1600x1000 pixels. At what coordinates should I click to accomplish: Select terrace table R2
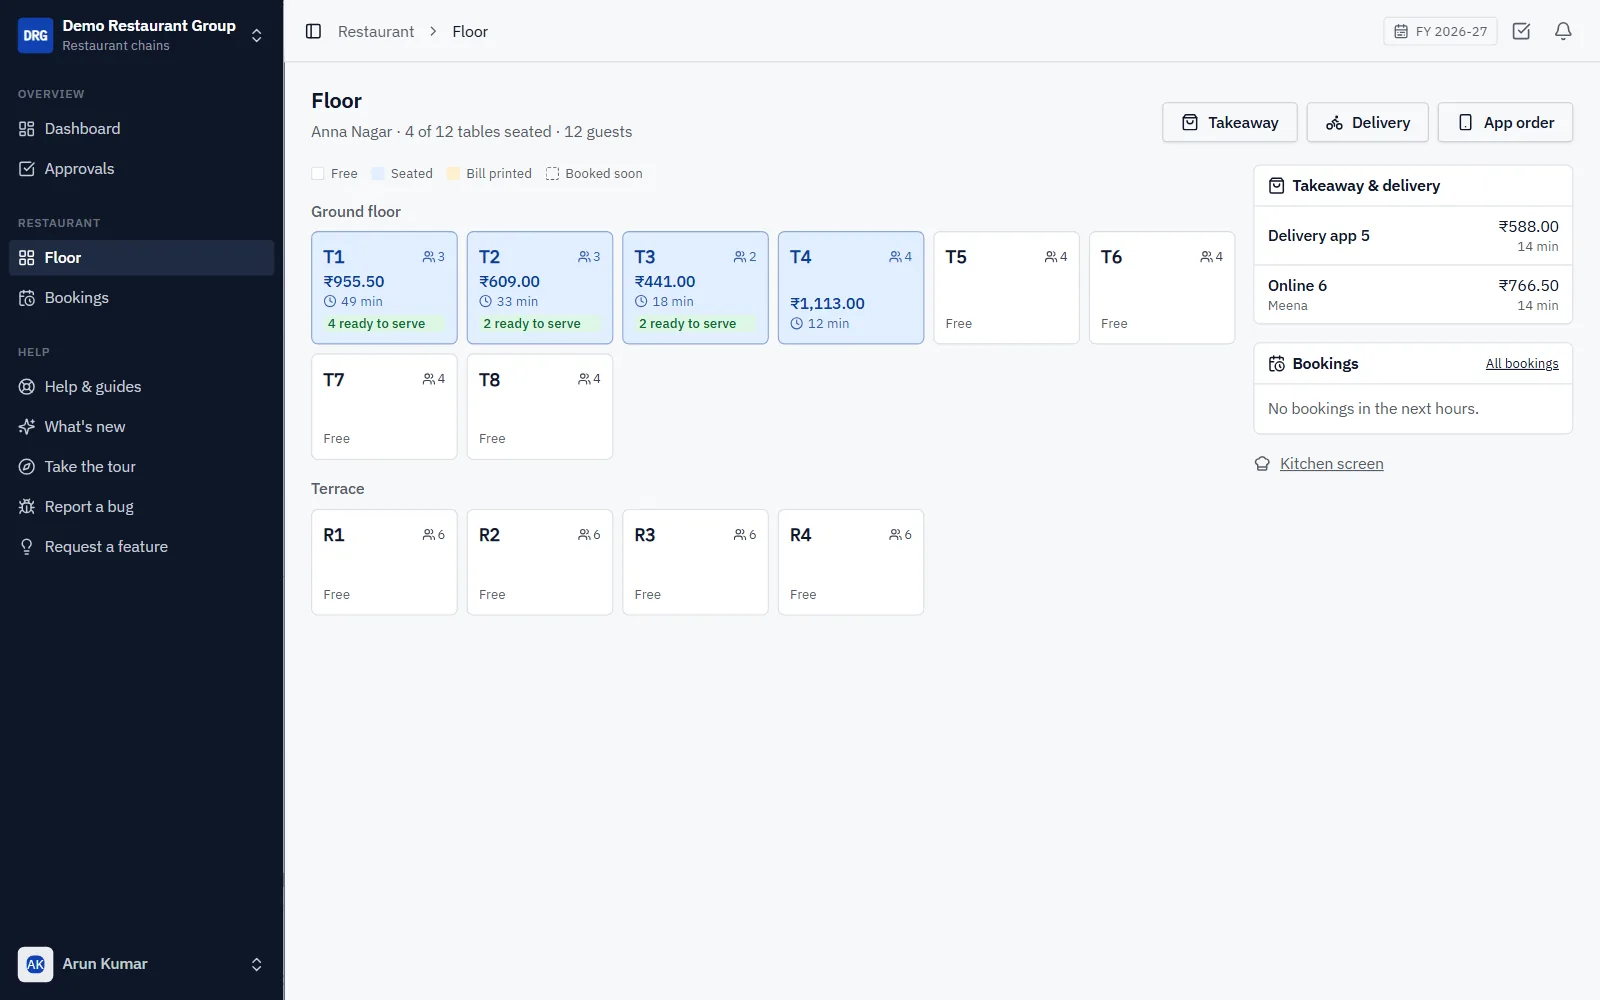pos(540,562)
